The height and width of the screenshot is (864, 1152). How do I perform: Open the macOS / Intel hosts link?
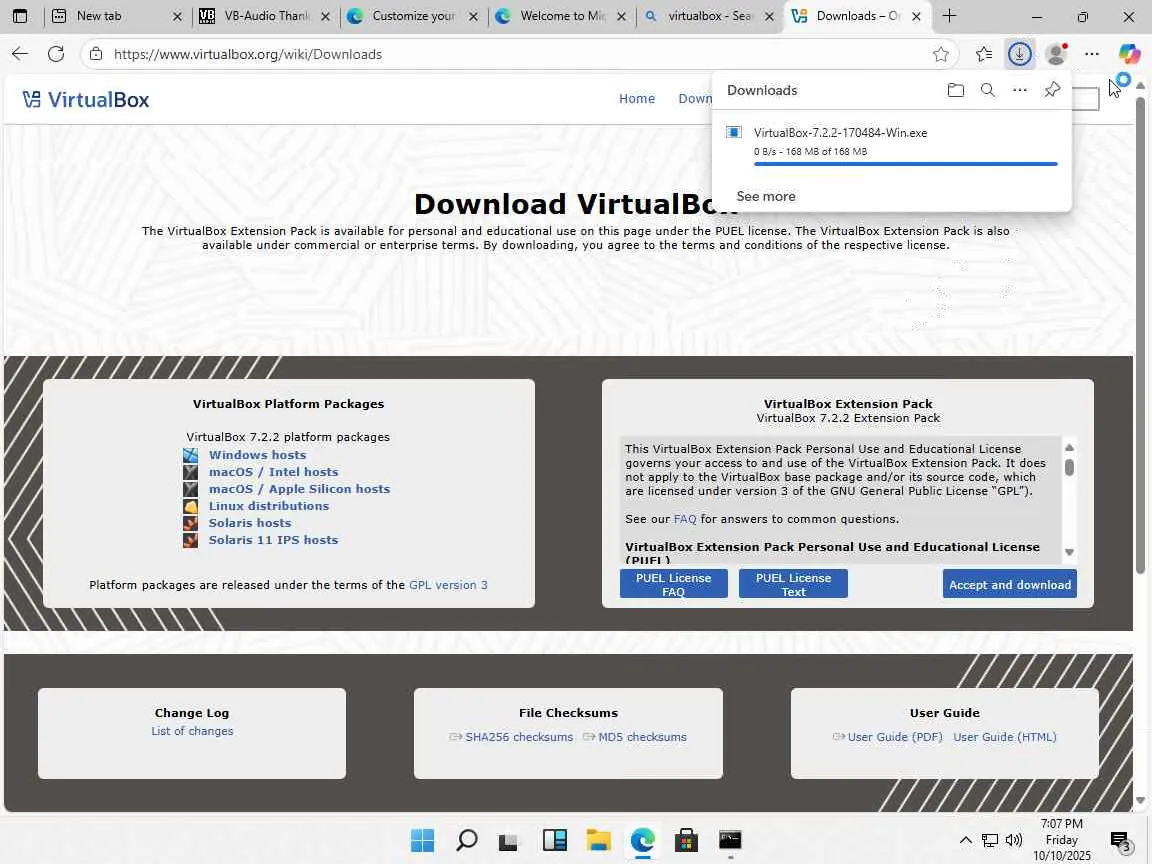tap(273, 472)
